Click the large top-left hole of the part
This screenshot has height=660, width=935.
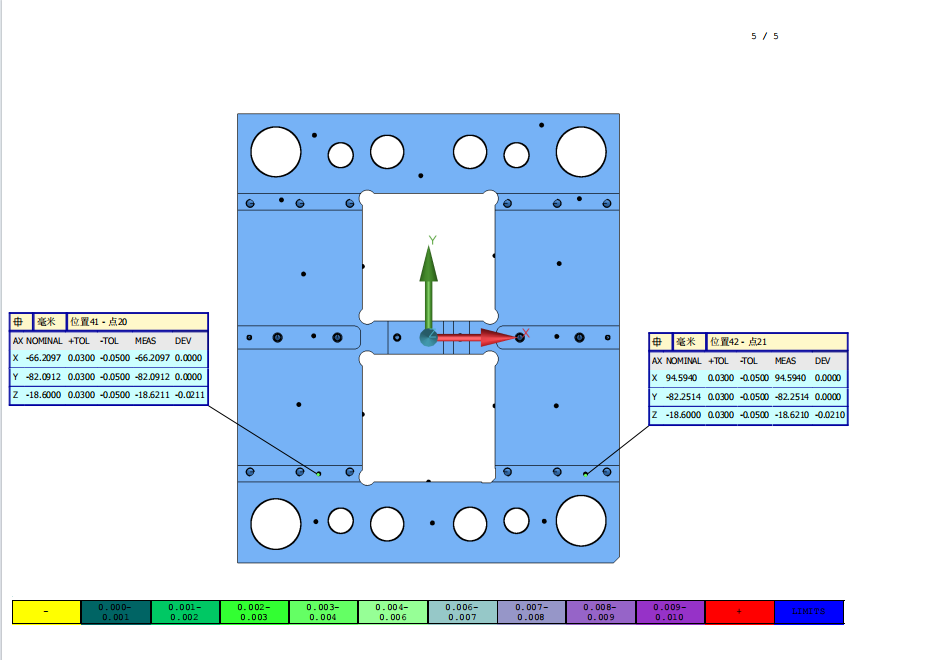coord(275,151)
